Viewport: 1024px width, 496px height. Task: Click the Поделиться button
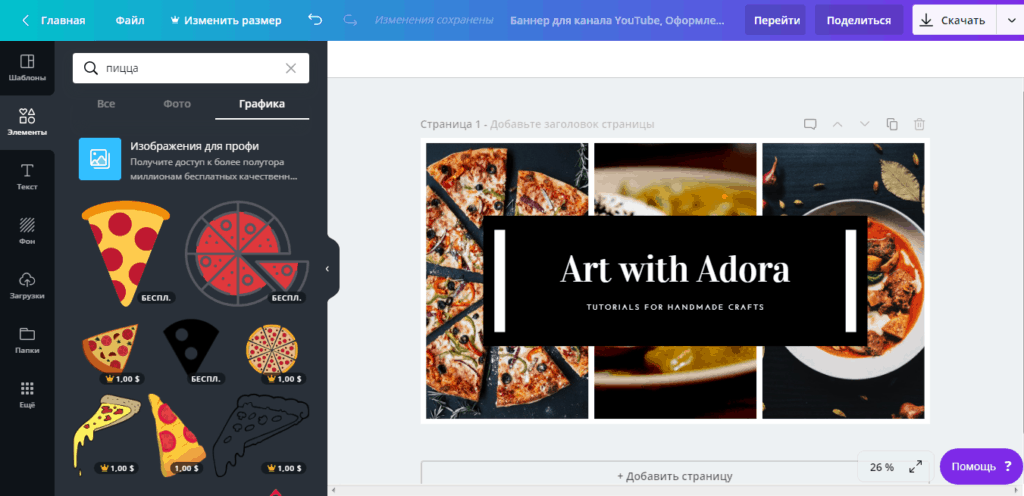click(x=858, y=20)
